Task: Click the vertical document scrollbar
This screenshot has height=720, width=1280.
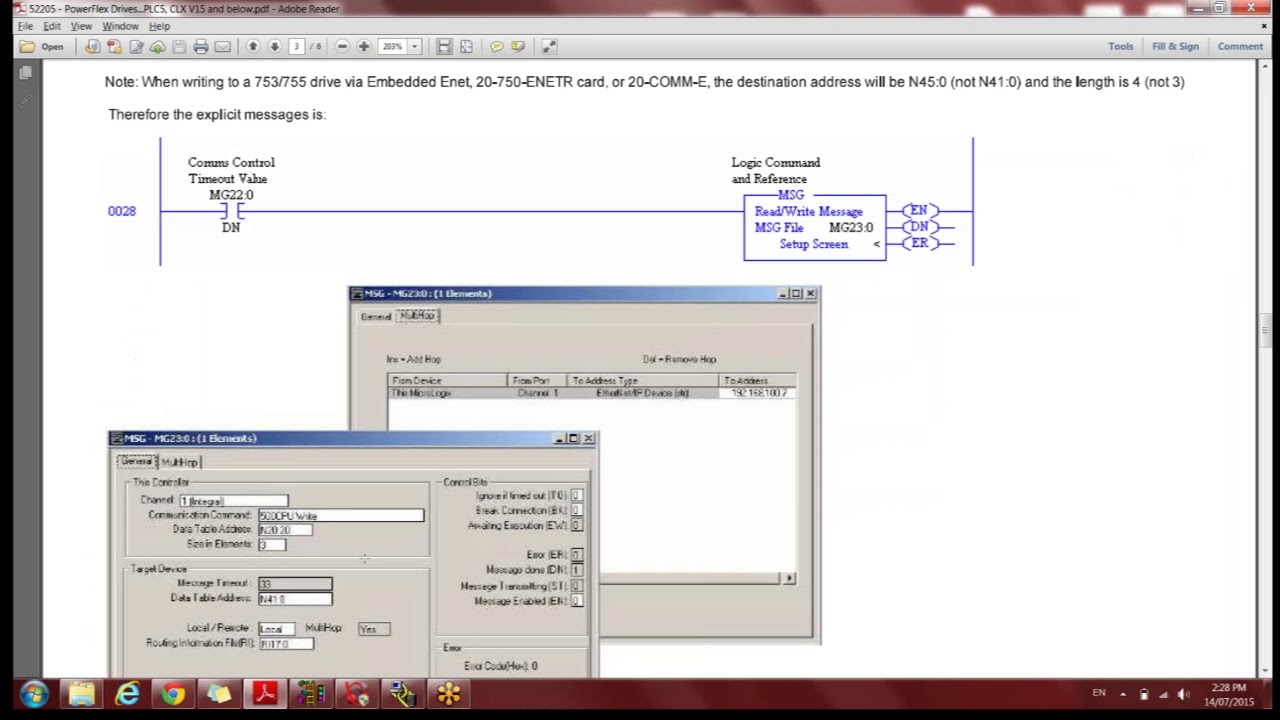Action: tap(1263, 370)
